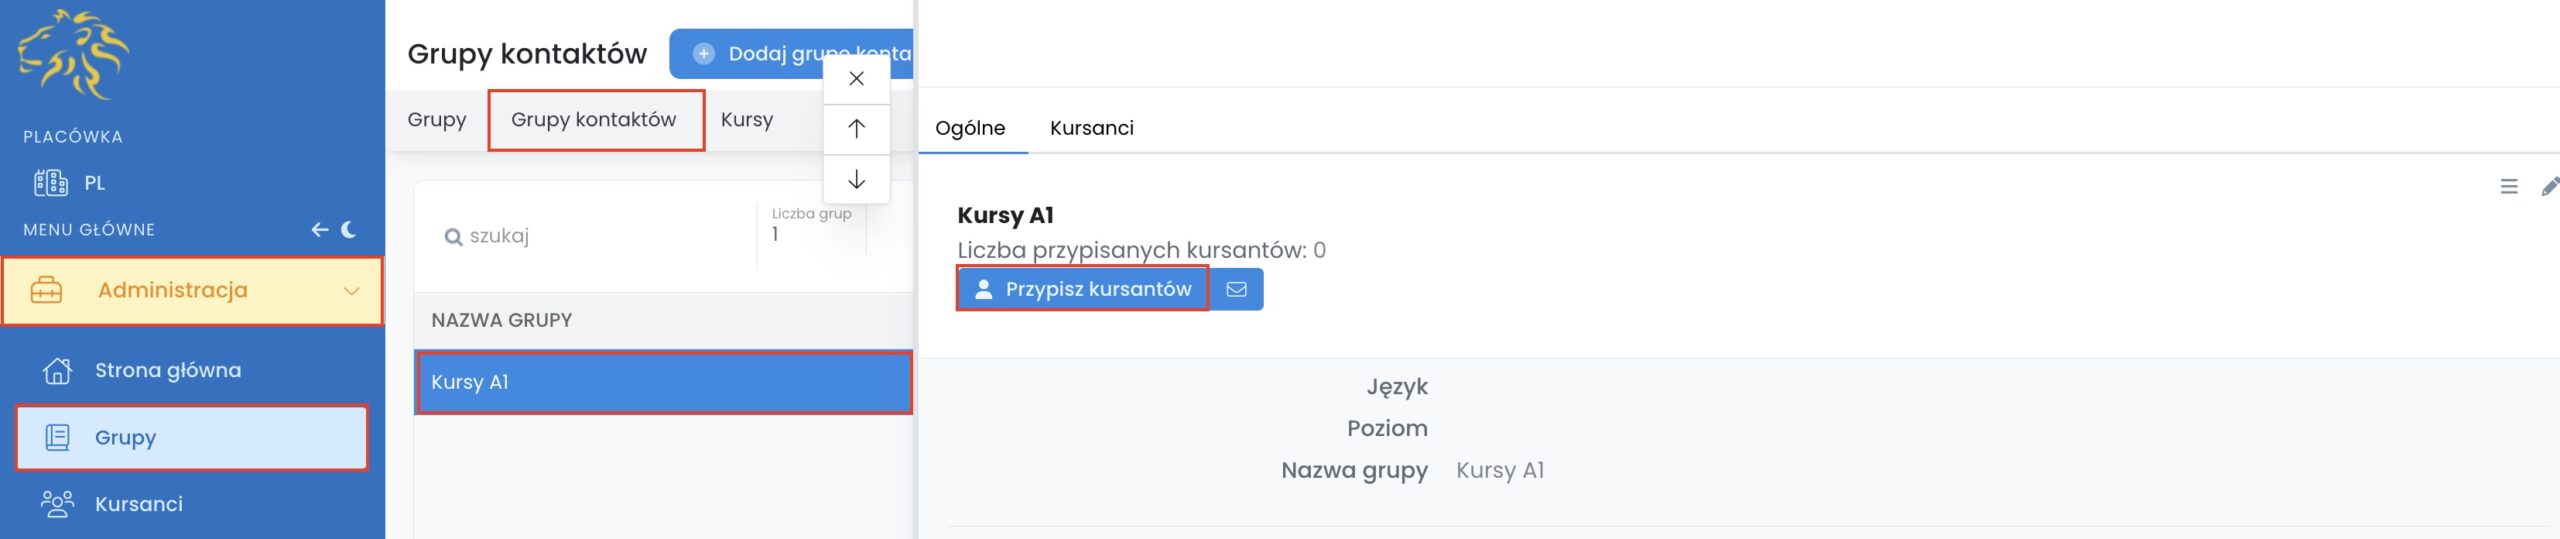Click the lion logo in the sidebar
Image resolution: width=2560 pixels, height=539 pixels.
tap(72, 55)
